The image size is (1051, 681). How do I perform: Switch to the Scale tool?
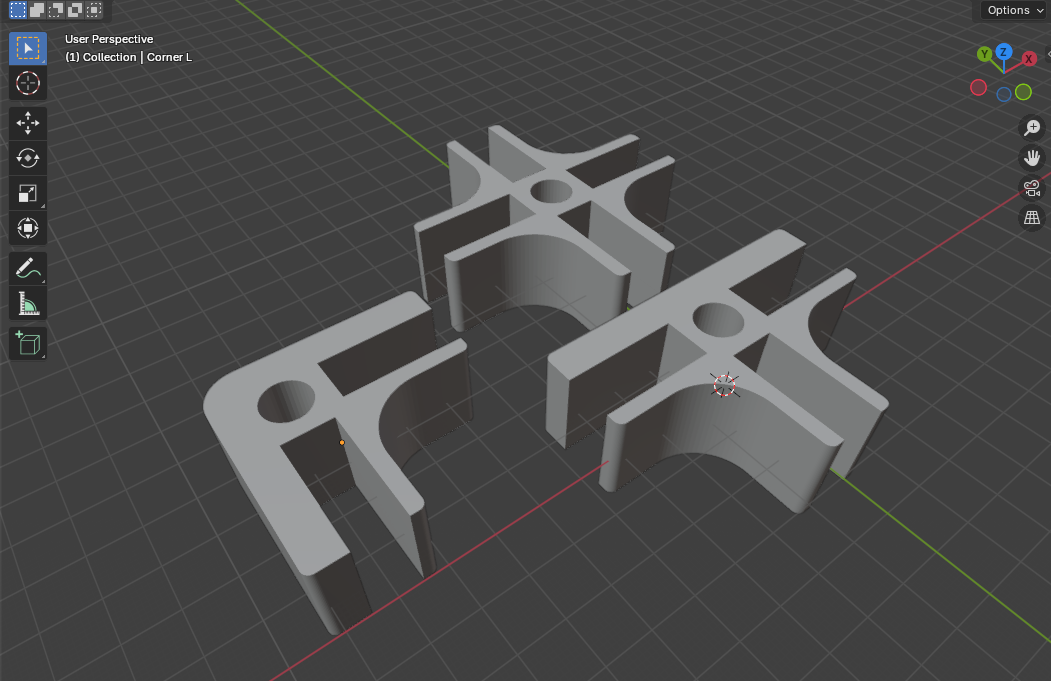click(x=27, y=194)
